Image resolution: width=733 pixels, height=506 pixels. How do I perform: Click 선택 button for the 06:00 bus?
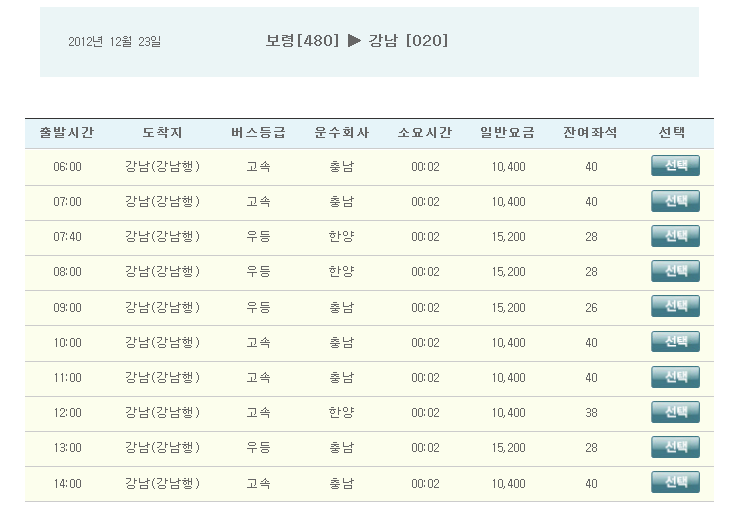pos(675,166)
